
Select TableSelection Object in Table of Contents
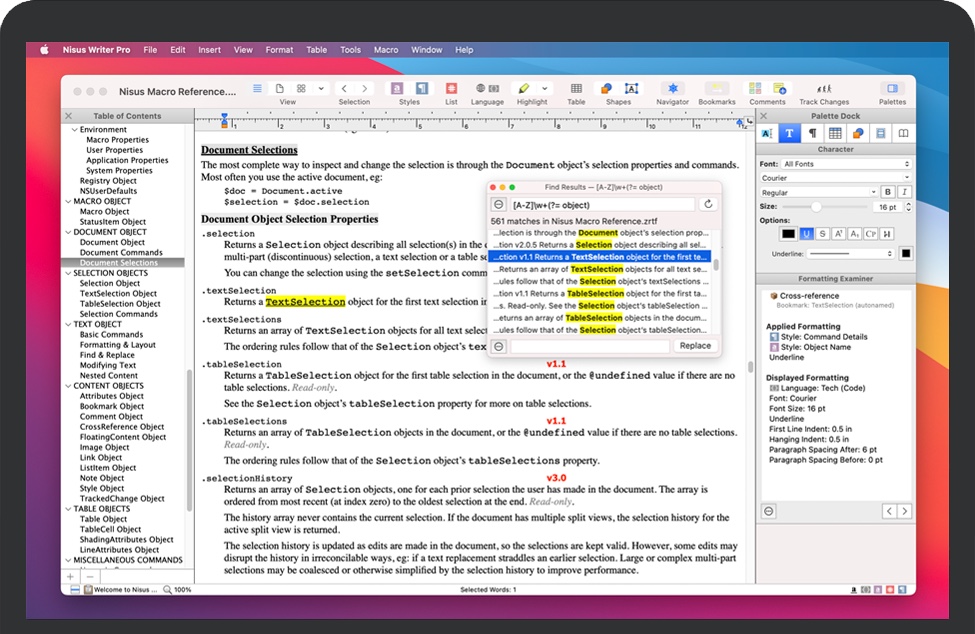120,304
